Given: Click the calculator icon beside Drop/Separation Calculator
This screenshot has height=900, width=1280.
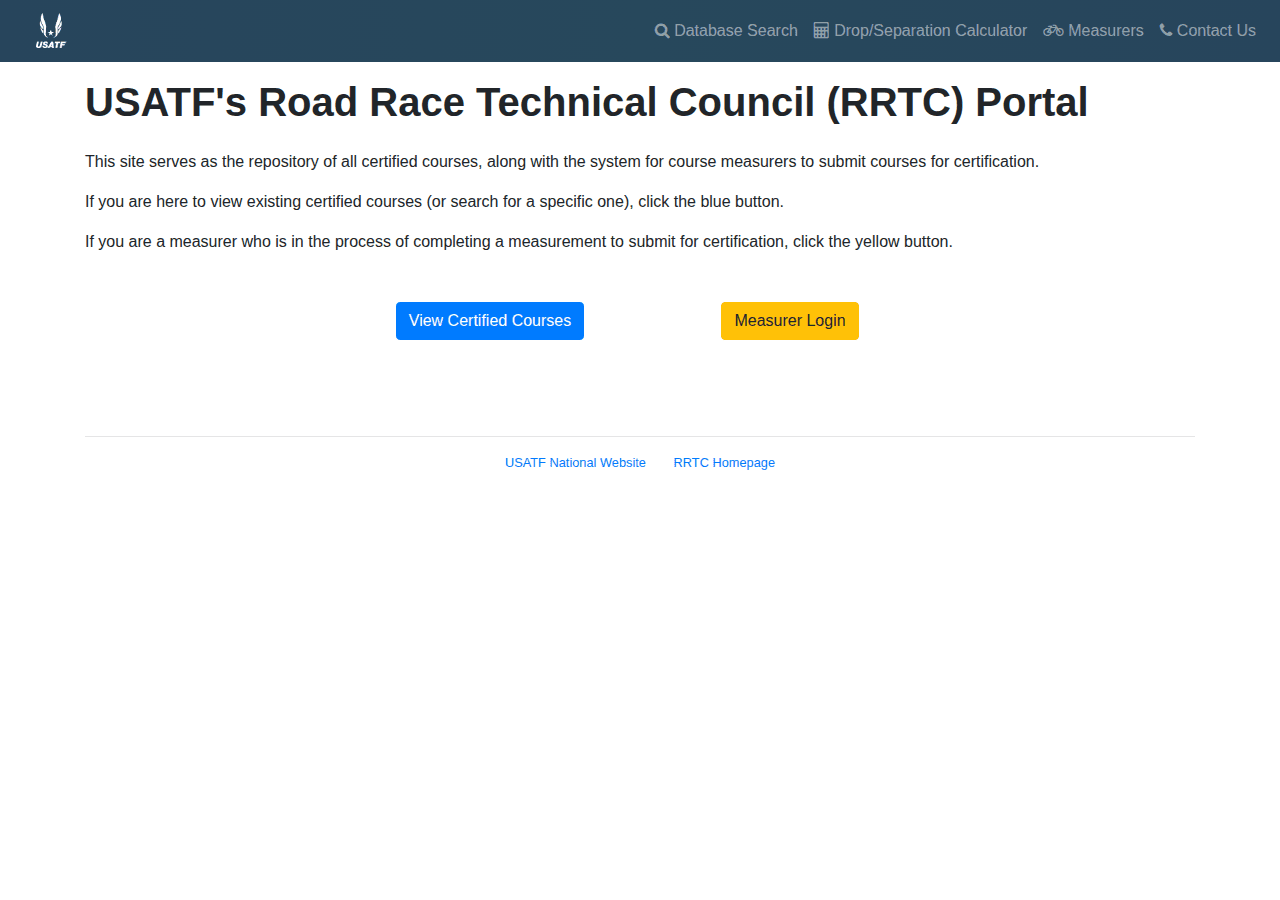Looking at the screenshot, I should [x=821, y=31].
